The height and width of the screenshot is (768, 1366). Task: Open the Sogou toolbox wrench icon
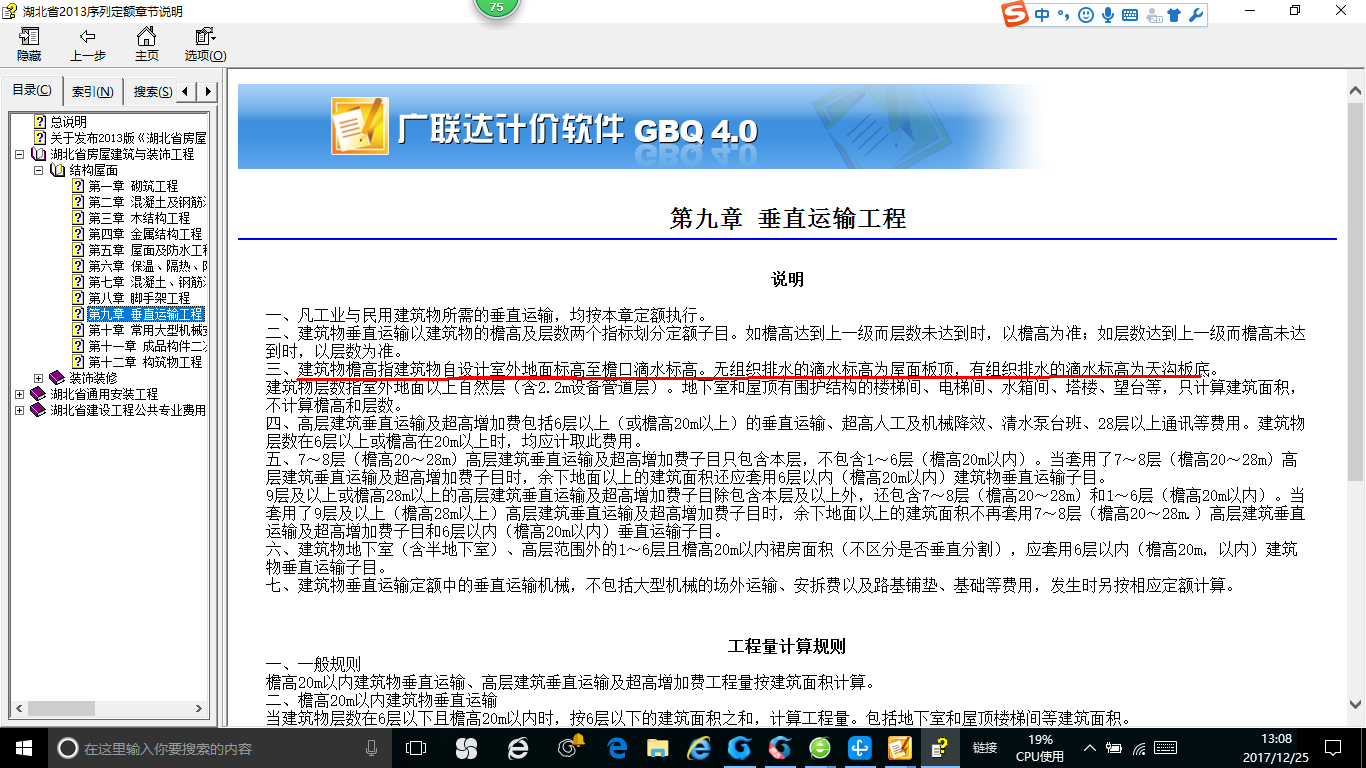point(1195,15)
